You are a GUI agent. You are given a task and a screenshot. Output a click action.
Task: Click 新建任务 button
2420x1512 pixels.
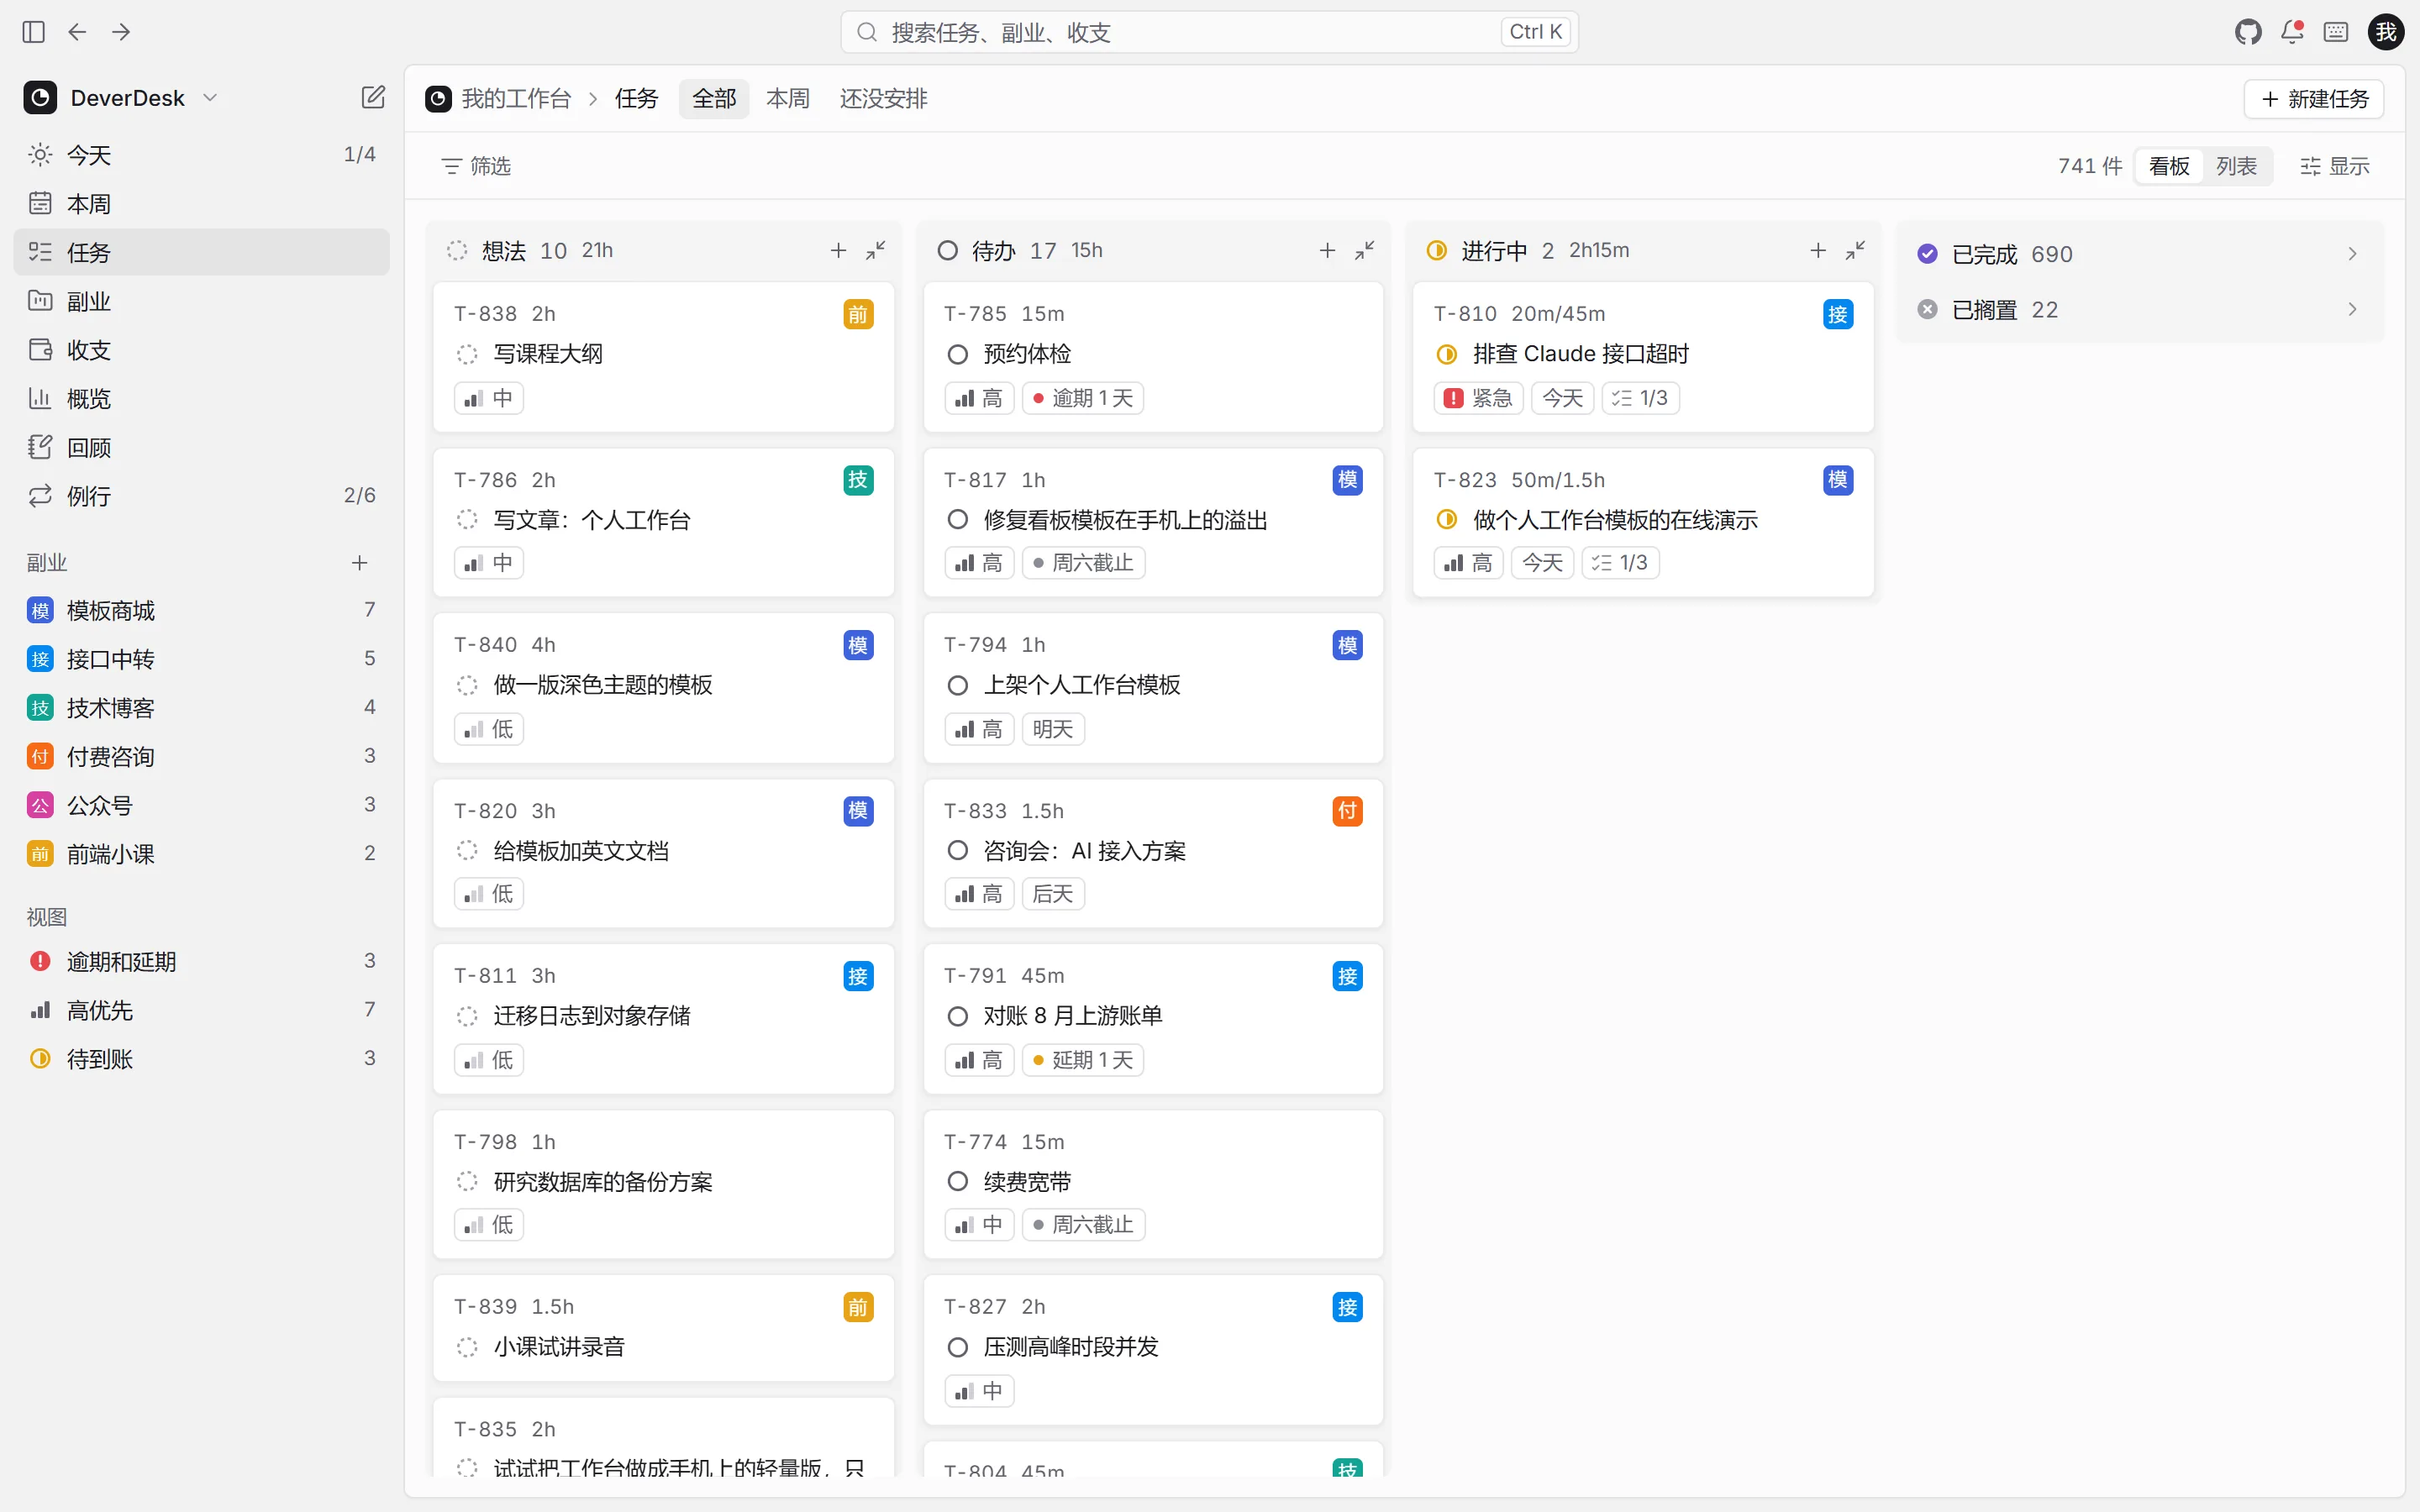click(2314, 98)
